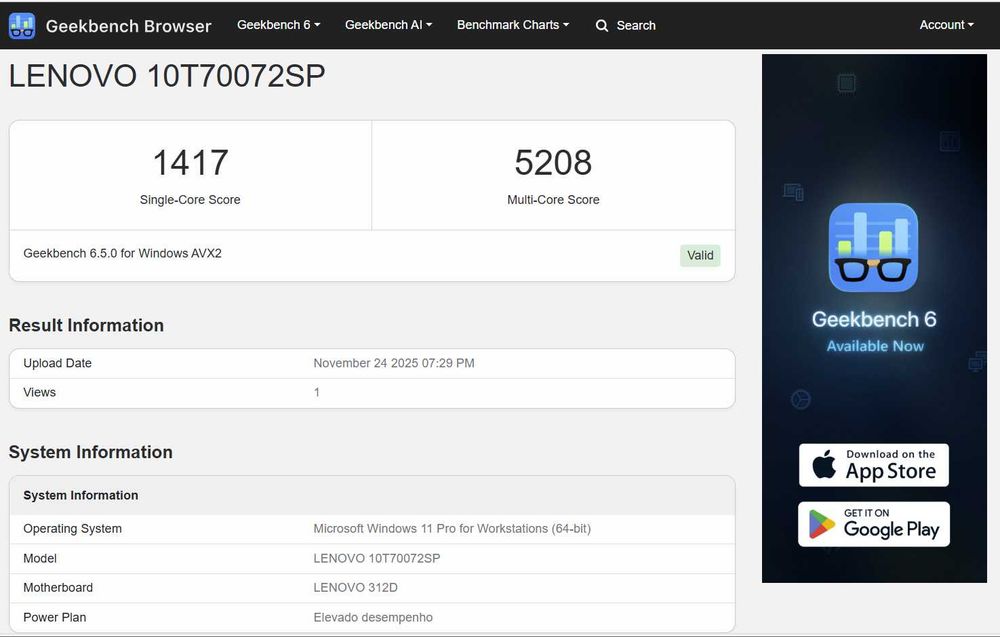The height and width of the screenshot is (637, 1000).
Task: Click the Geekbench glasses logo icon in navbar
Action: click(x=22, y=26)
